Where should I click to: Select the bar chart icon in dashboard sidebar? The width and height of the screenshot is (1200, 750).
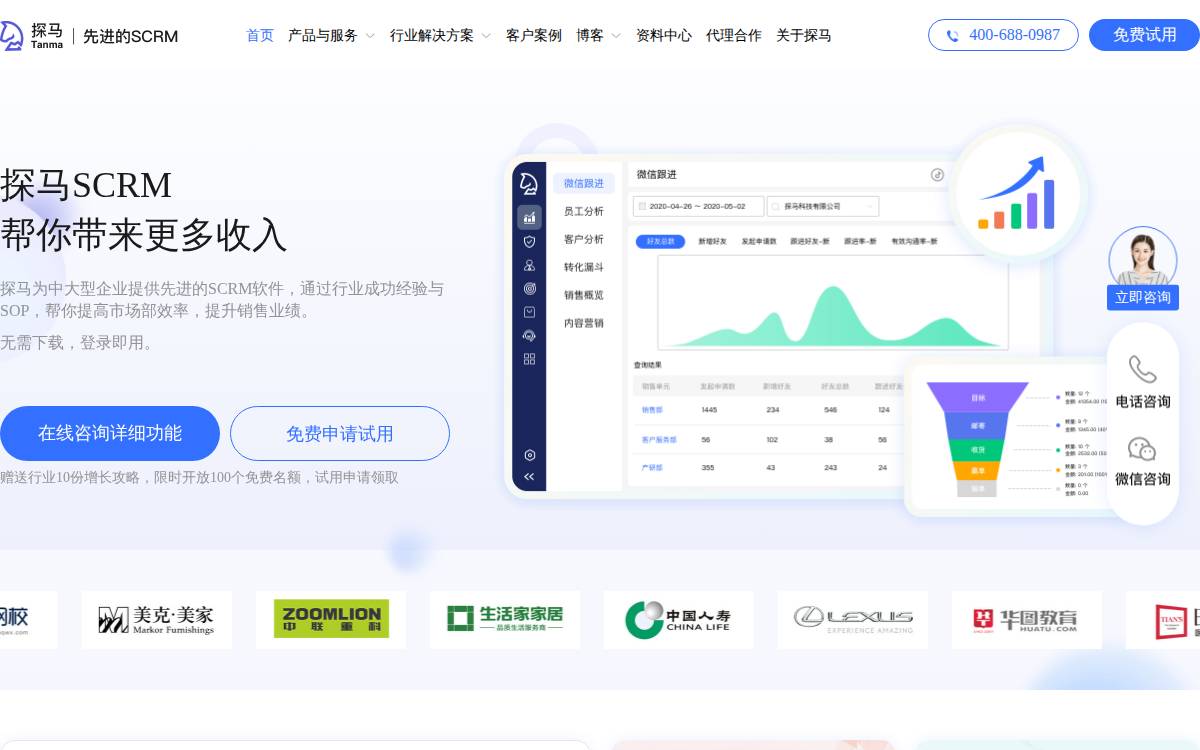(x=529, y=217)
